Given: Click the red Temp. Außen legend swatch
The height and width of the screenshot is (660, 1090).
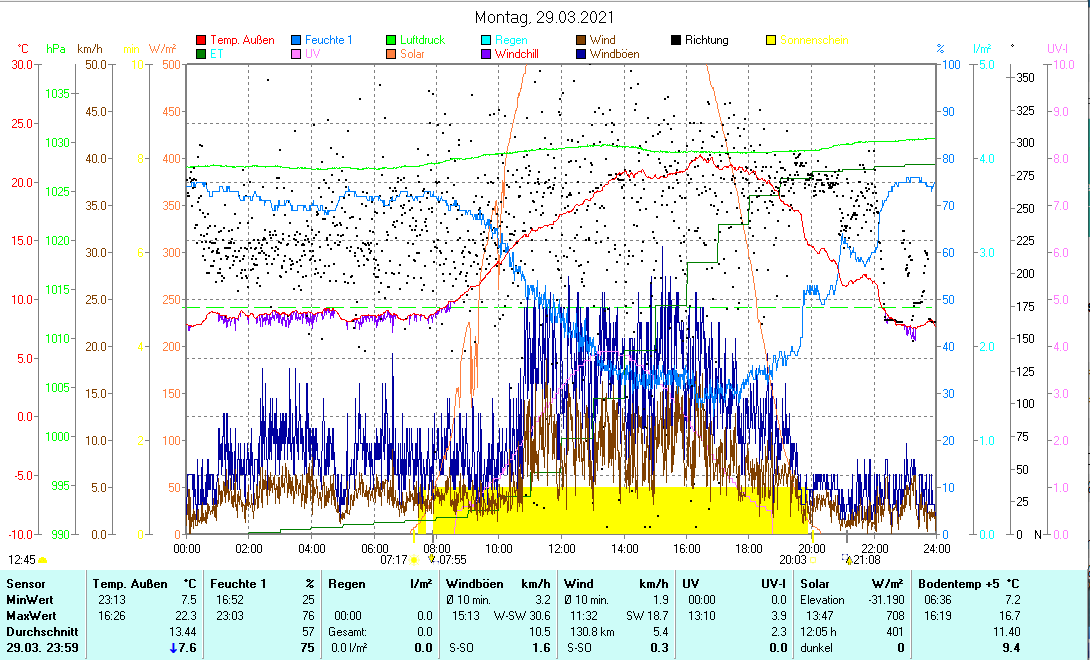Looking at the screenshot, I should [201, 41].
